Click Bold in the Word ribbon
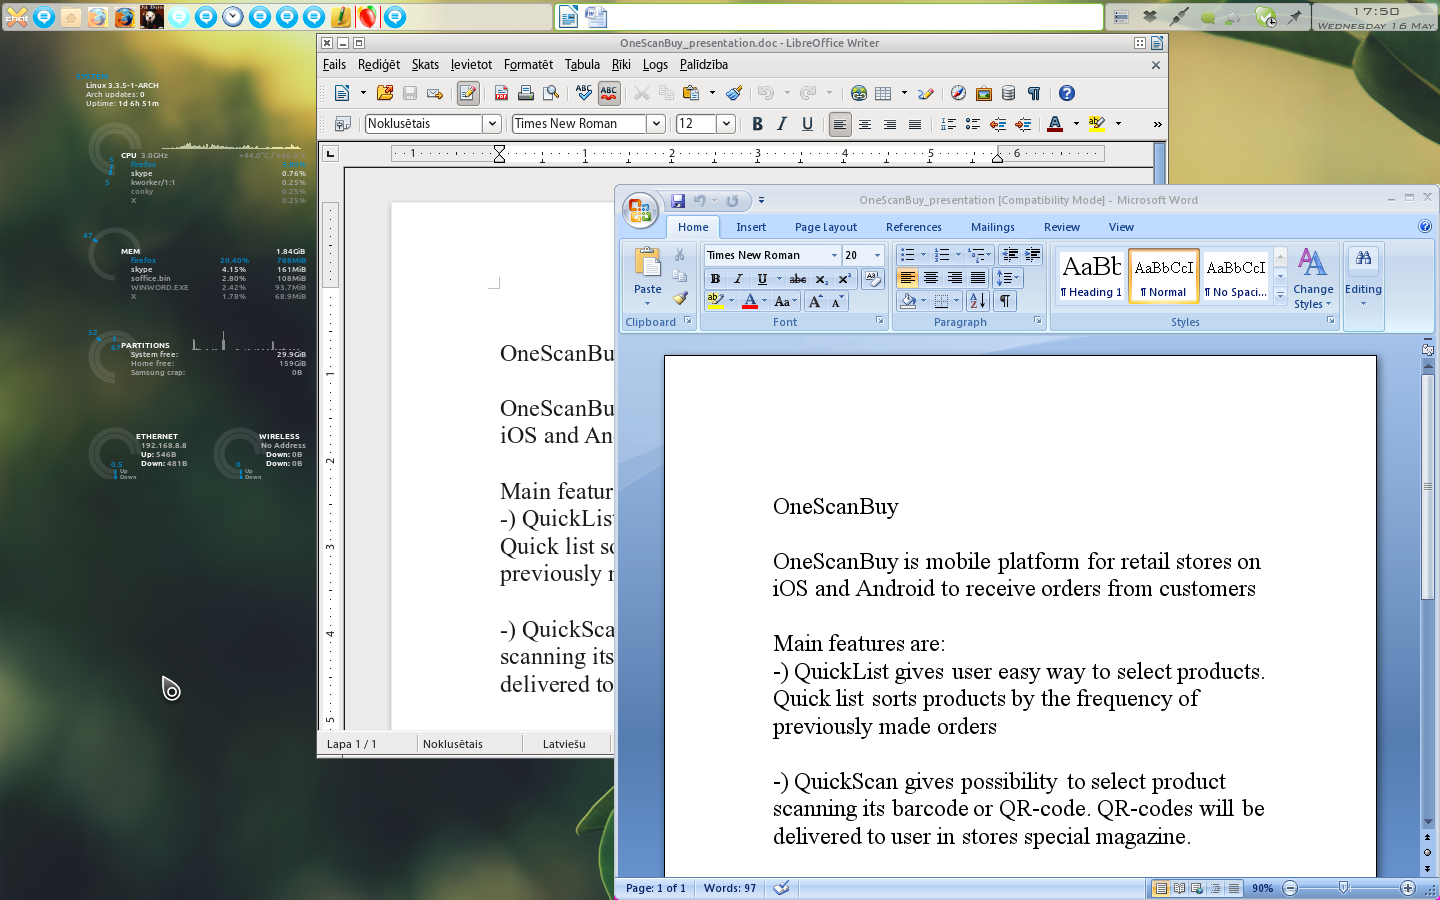1440x900 pixels. (x=715, y=279)
